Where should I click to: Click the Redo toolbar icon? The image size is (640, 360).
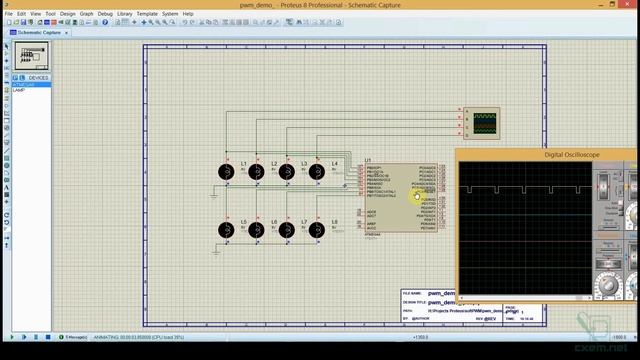192,22
